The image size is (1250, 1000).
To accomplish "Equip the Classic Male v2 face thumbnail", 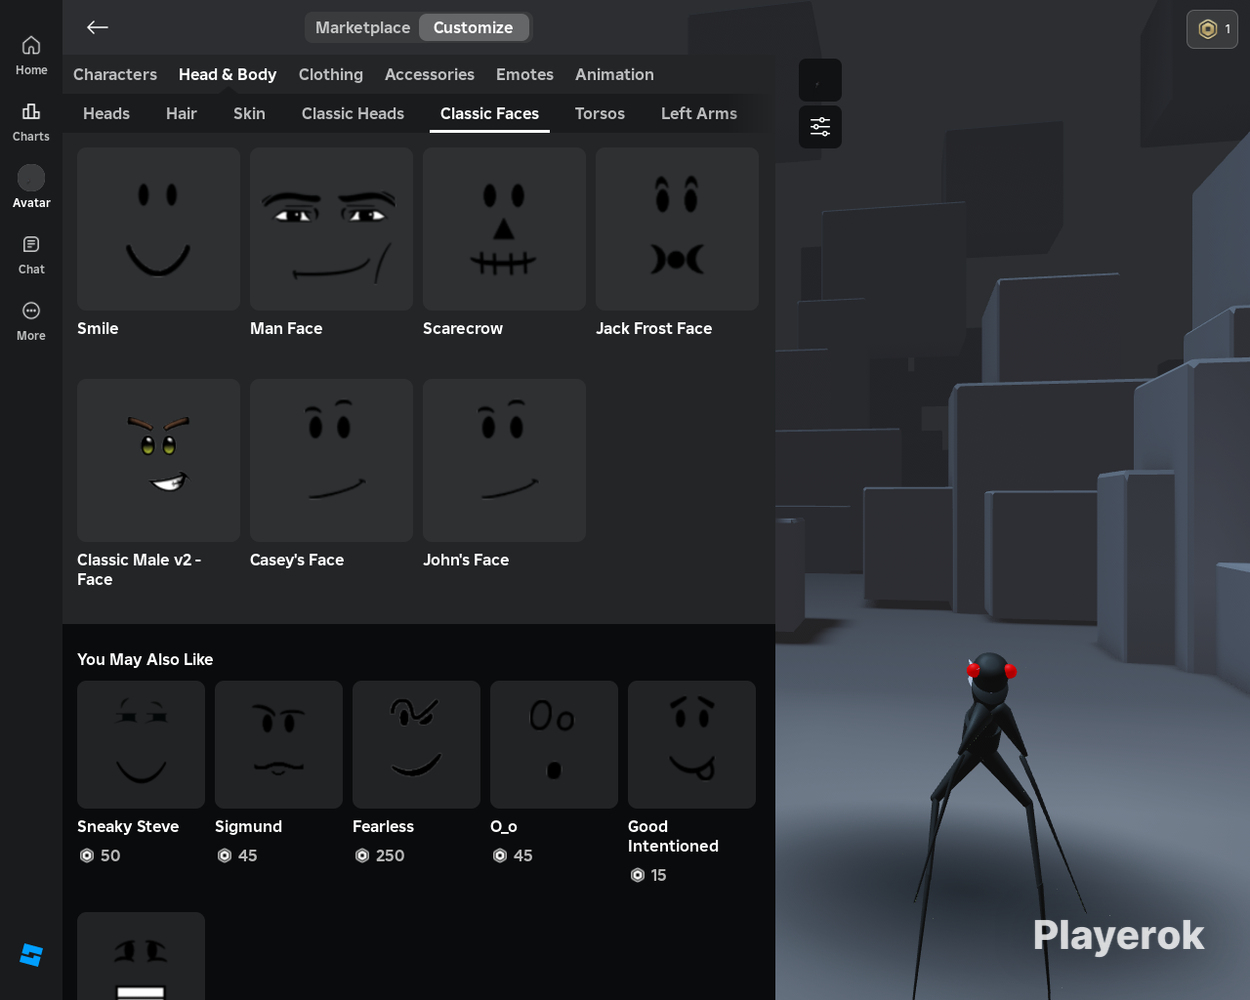I will tap(158, 460).
